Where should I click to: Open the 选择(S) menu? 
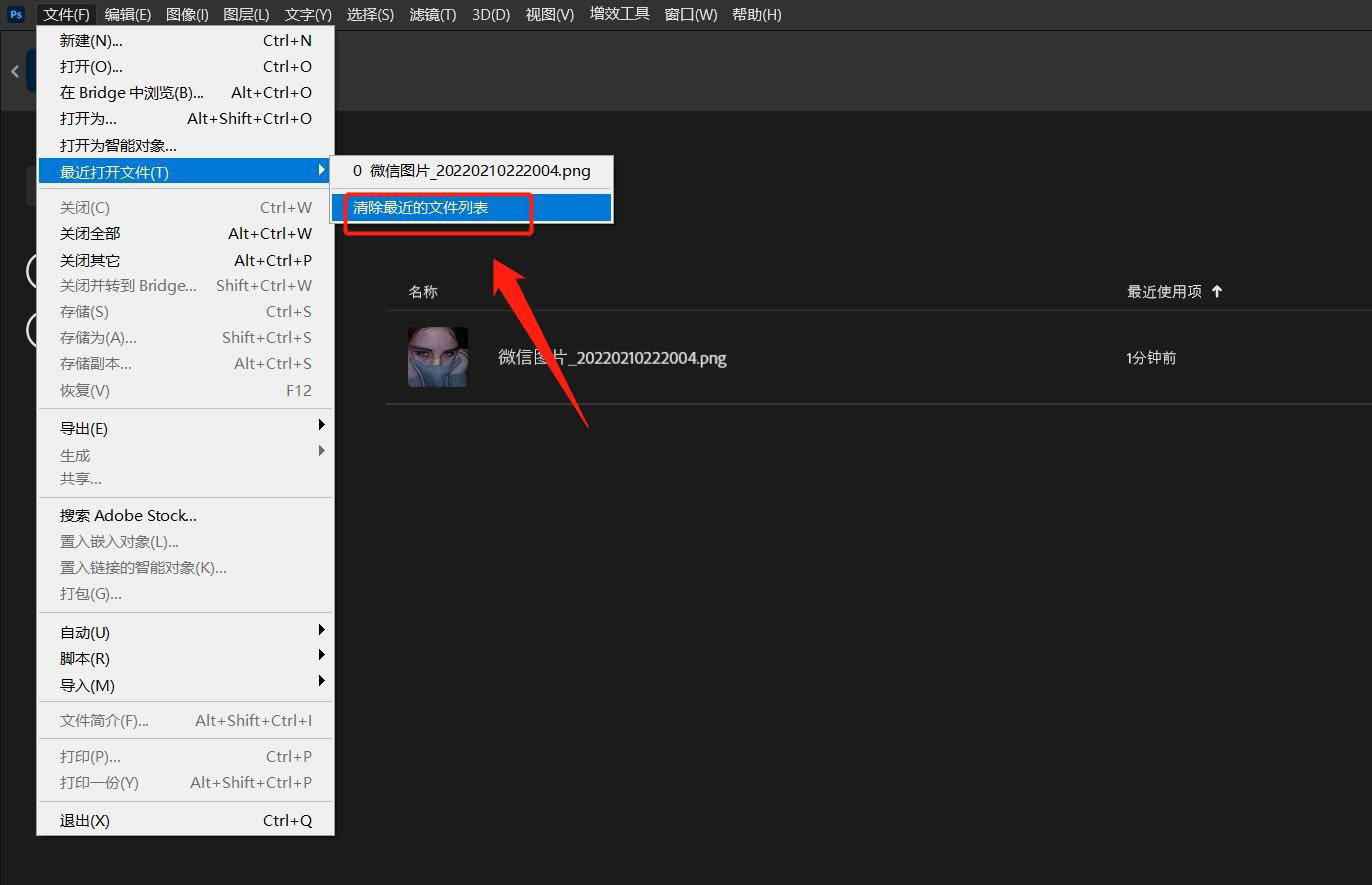coord(370,14)
